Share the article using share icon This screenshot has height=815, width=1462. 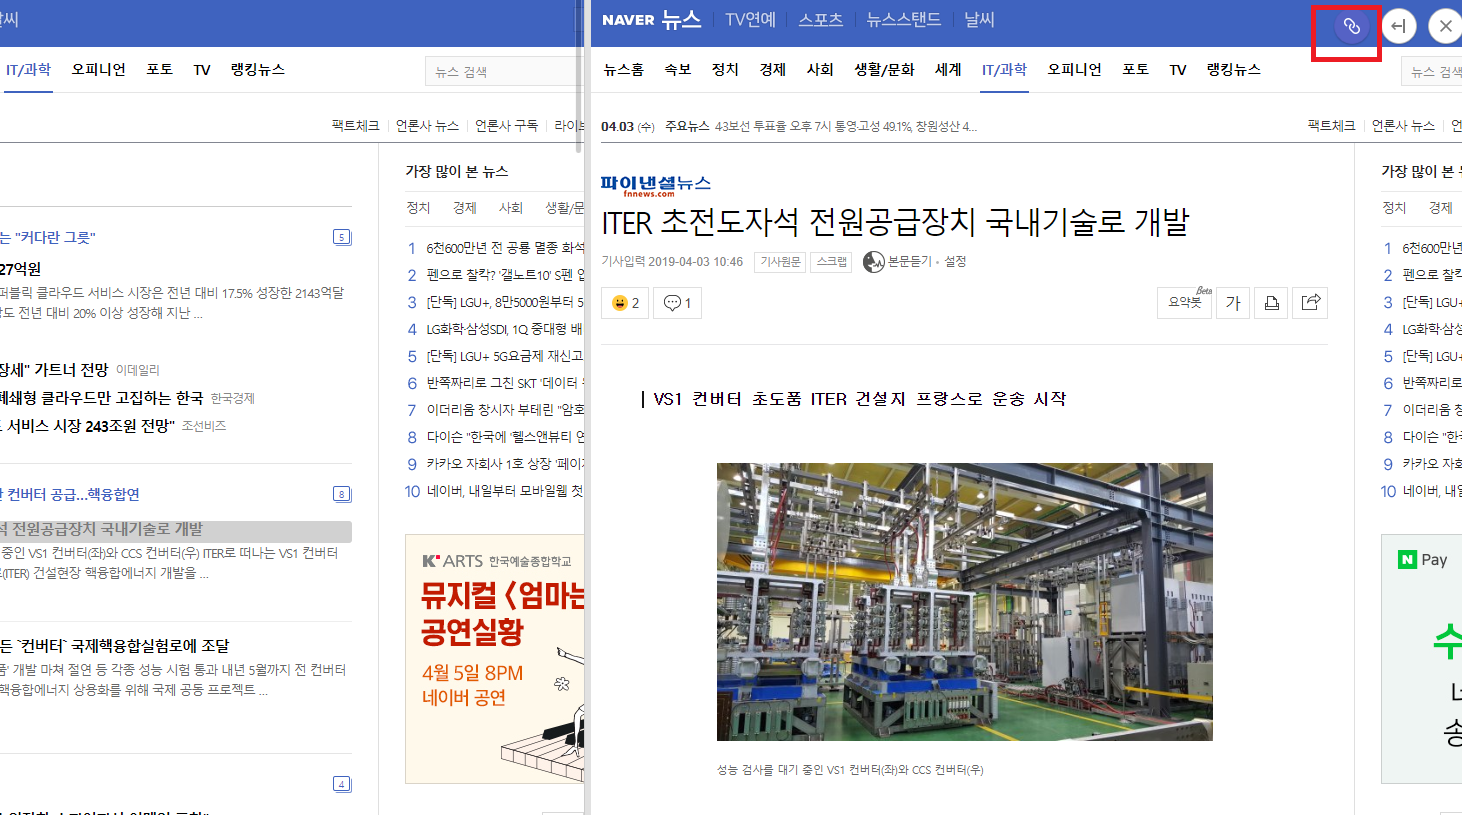click(1310, 303)
